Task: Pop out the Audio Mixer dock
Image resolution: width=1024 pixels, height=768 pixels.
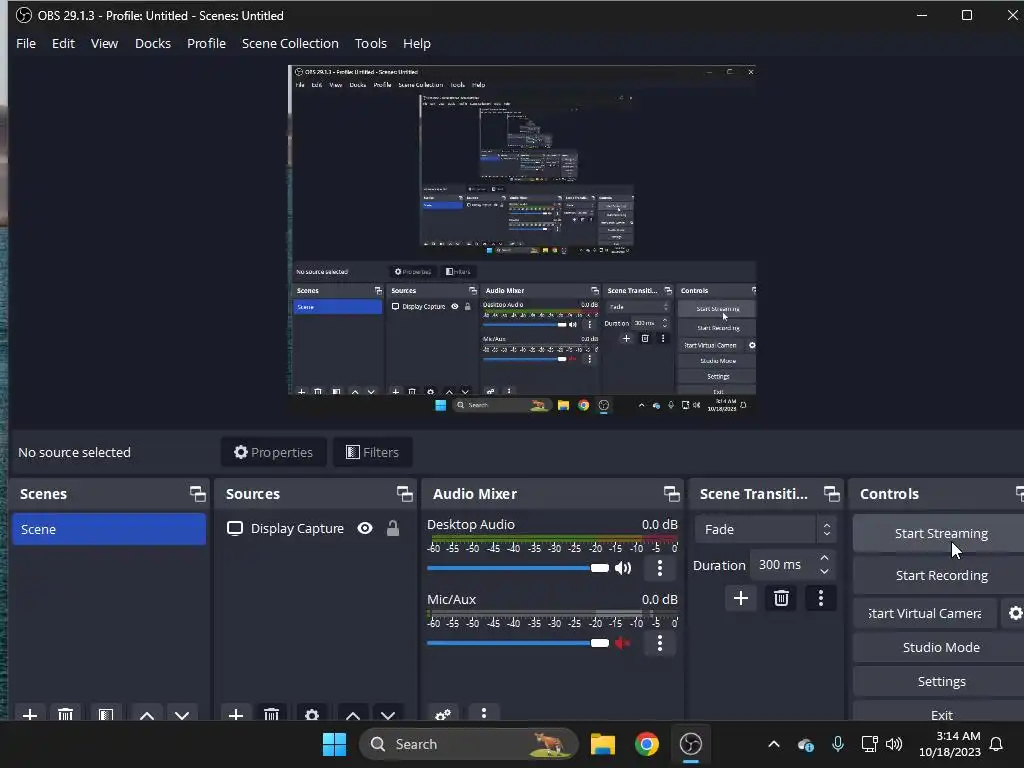Action: tap(671, 494)
